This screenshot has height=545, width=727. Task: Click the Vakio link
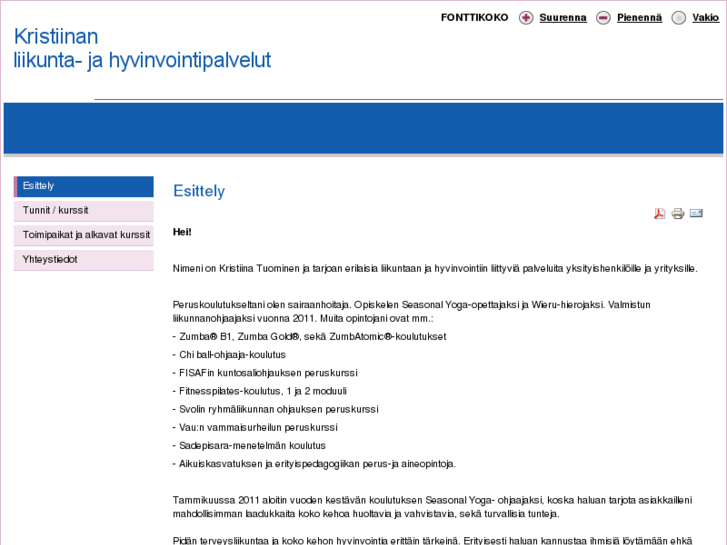706,18
